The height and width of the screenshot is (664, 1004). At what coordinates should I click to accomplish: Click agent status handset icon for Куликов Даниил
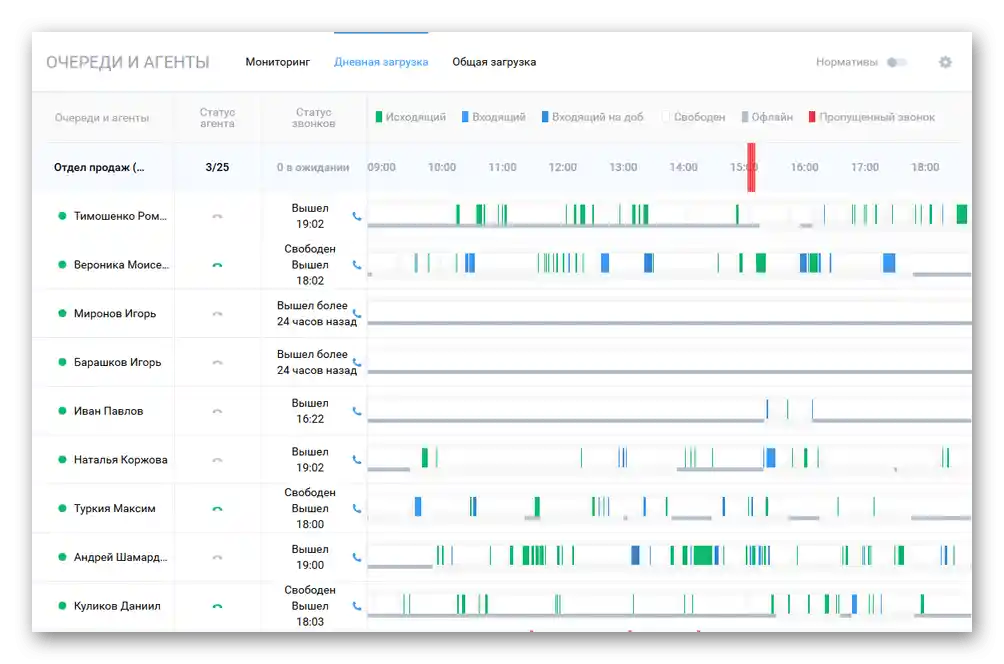click(217, 606)
